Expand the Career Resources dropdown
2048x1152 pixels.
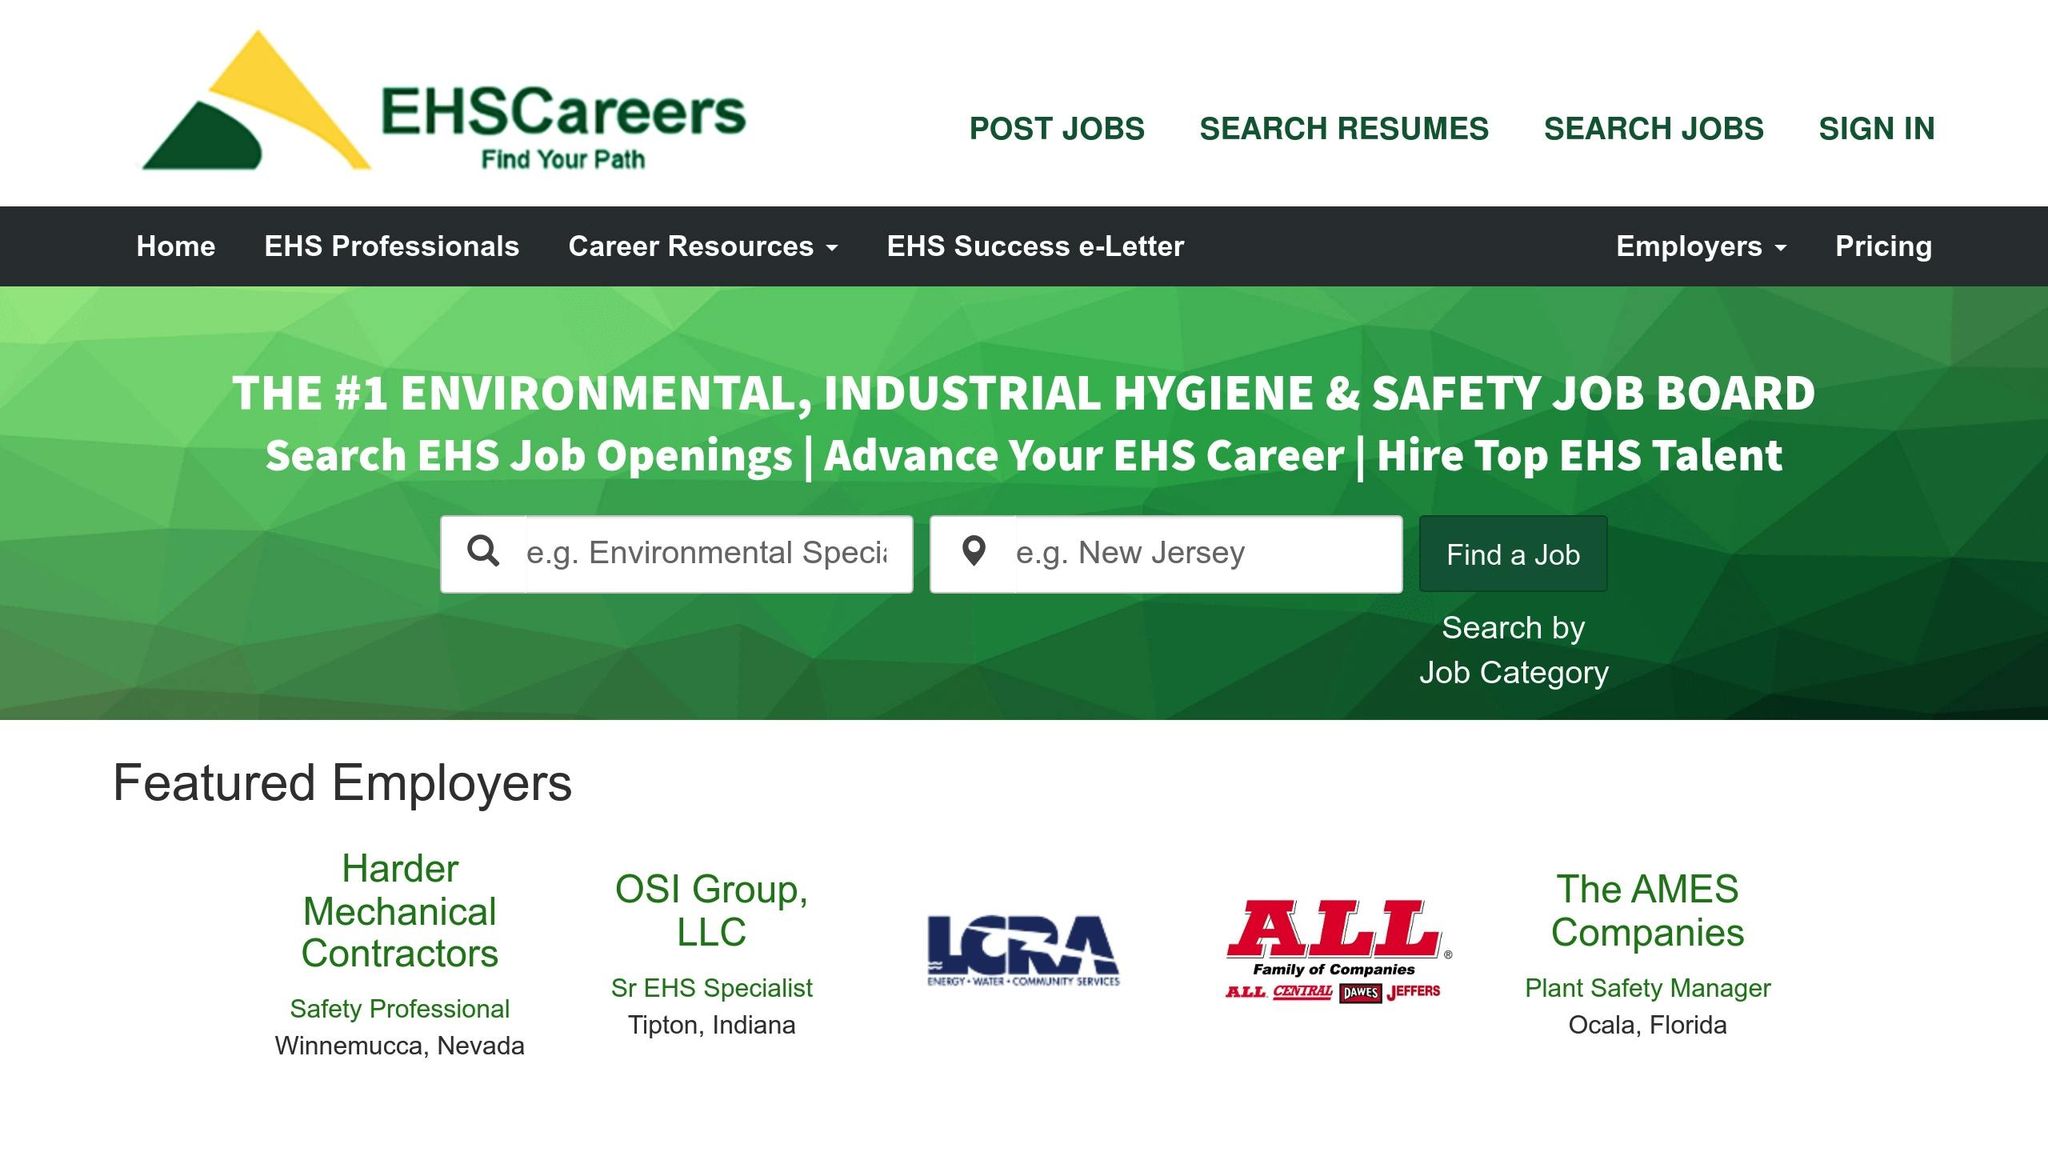pyautogui.click(x=703, y=246)
